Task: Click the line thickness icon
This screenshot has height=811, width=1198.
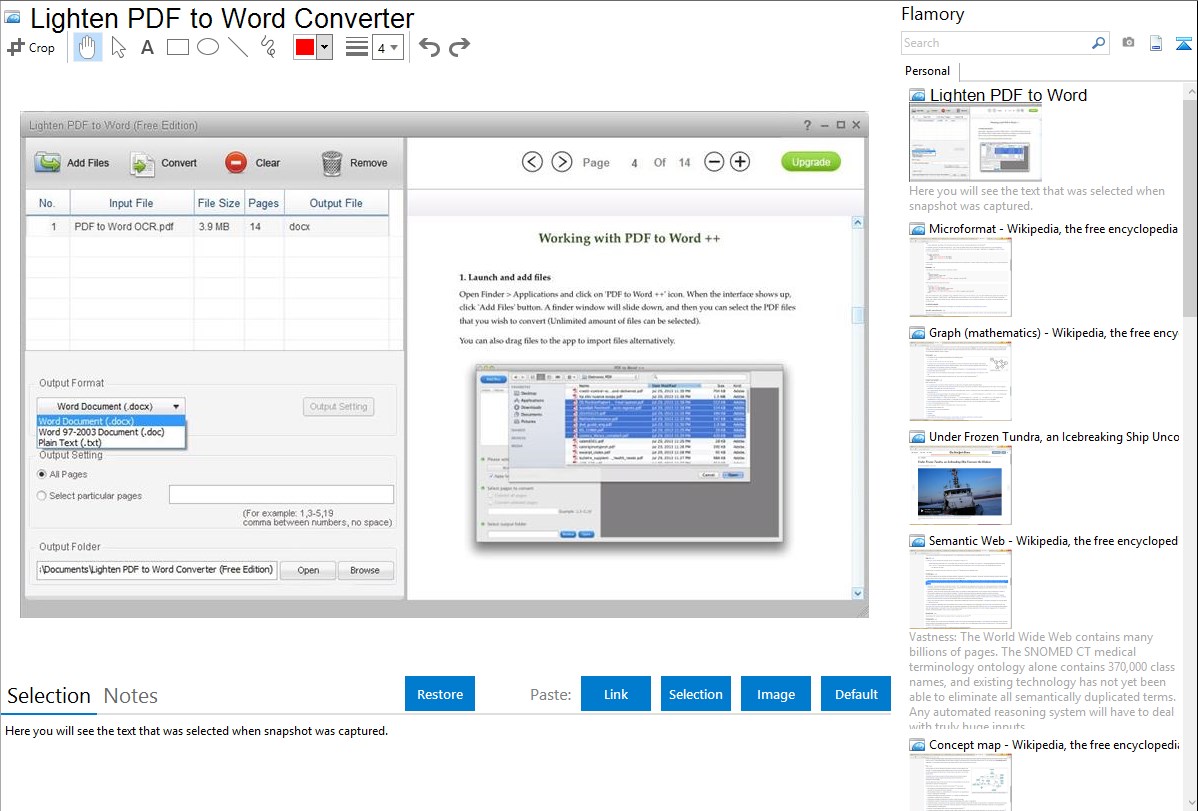Action: pos(357,47)
